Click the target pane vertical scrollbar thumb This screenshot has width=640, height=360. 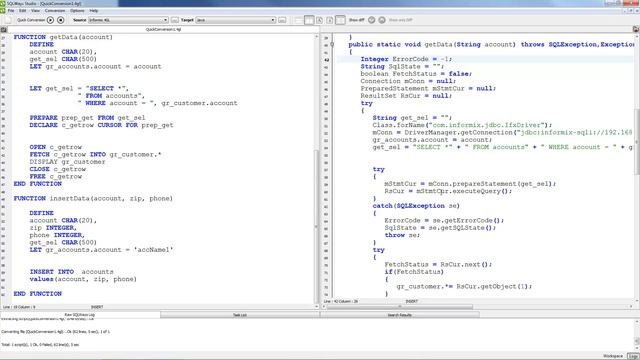(x=637, y=141)
